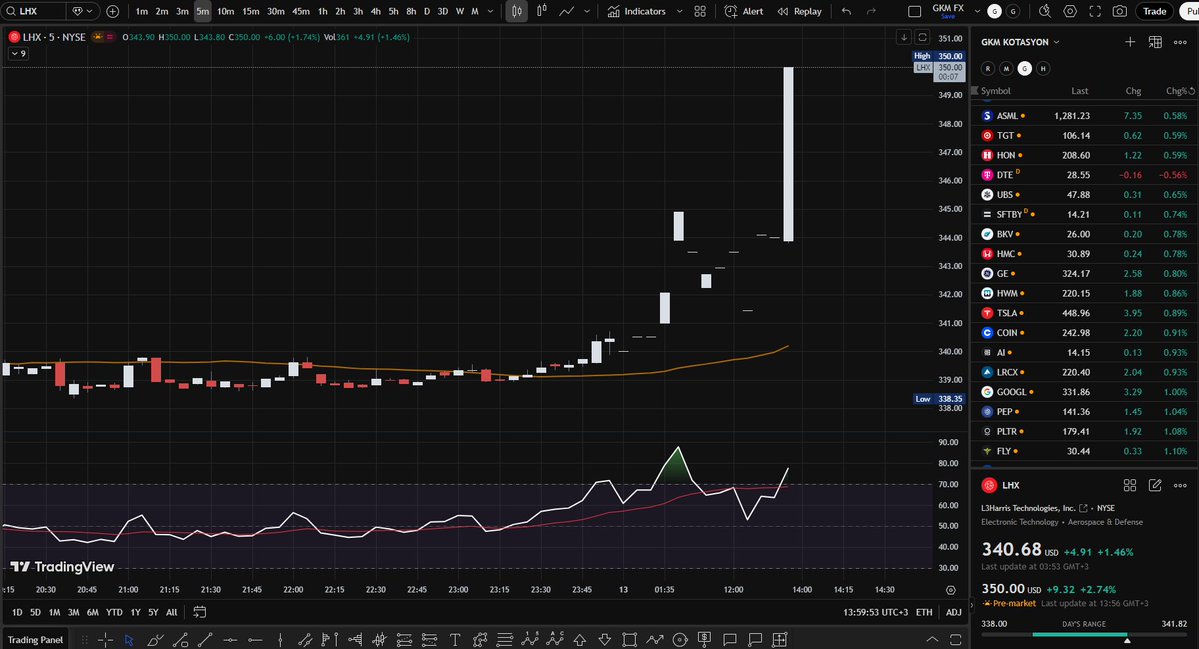Collapse the right sidebar arrow
The height and width of the screenshot is (649, 1199).
tap(972, 605)
